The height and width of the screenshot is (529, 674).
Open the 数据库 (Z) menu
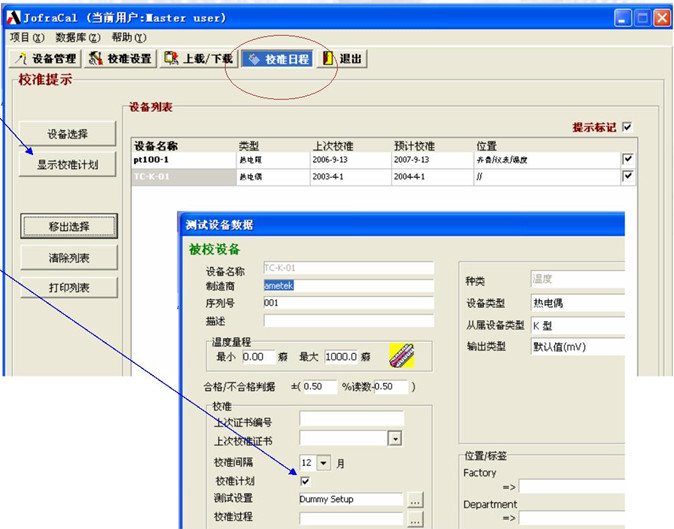pyautogui.click(x=78, y=38)
